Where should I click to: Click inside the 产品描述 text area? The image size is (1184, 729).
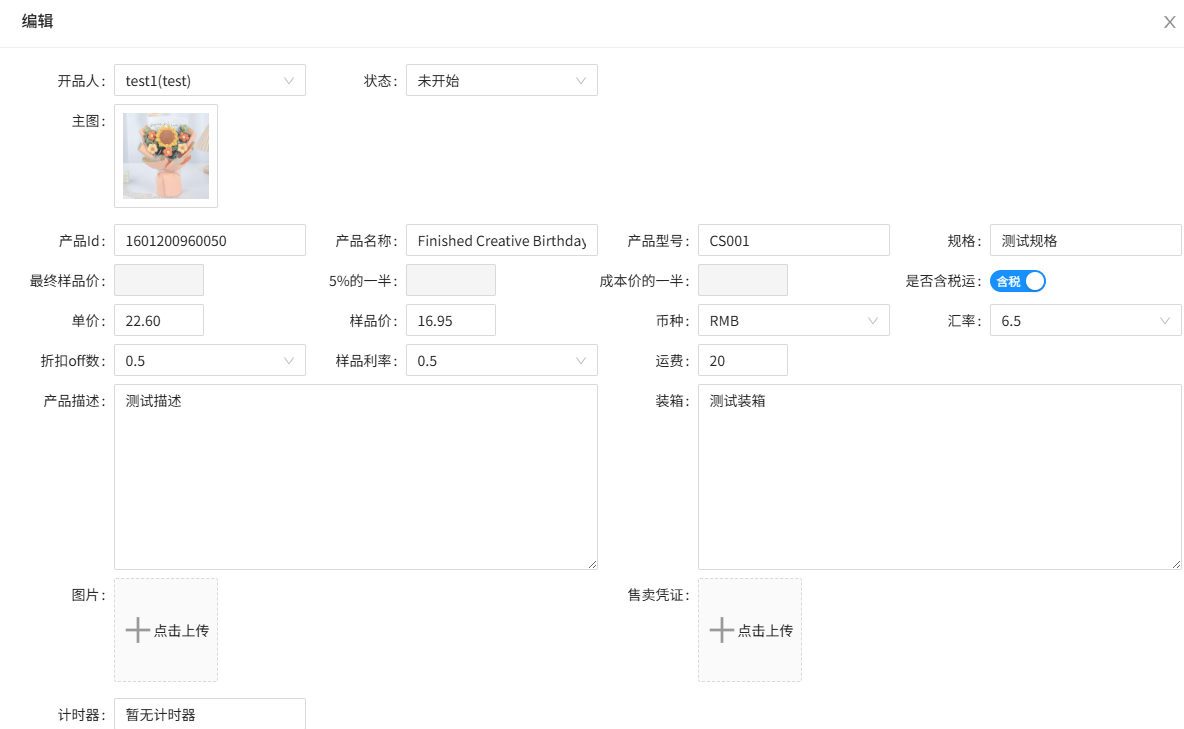(356, 477)
